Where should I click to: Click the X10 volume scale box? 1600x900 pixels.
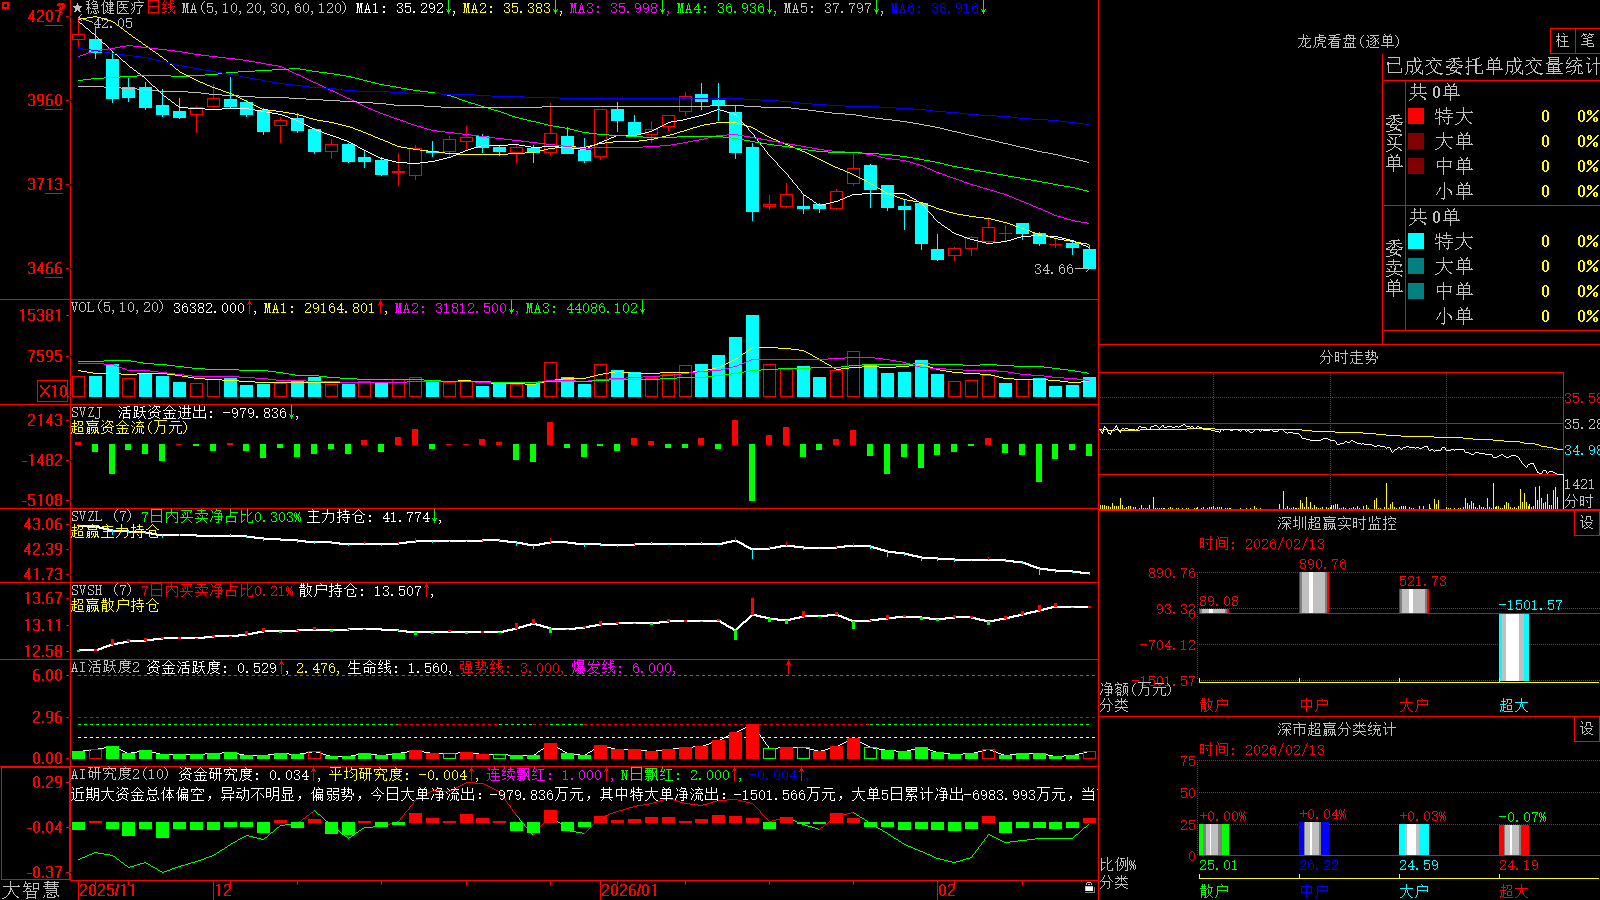click(x=53, y=391)
